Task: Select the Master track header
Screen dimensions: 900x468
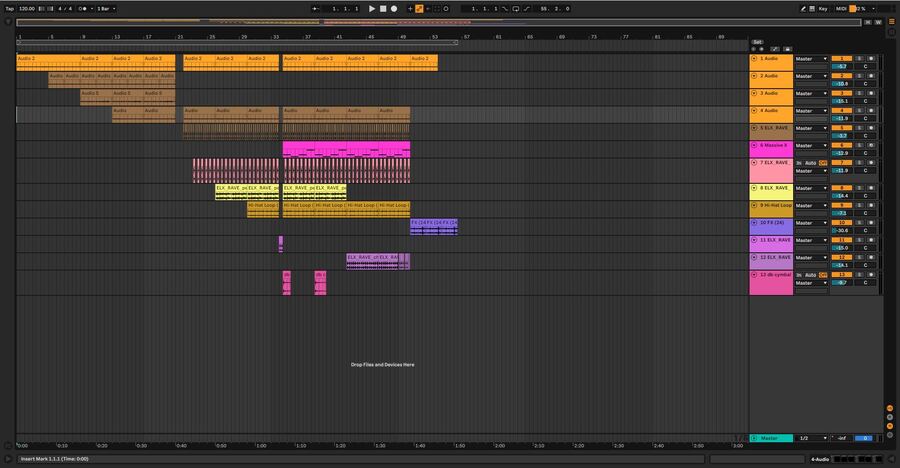Action: (771, 438)
